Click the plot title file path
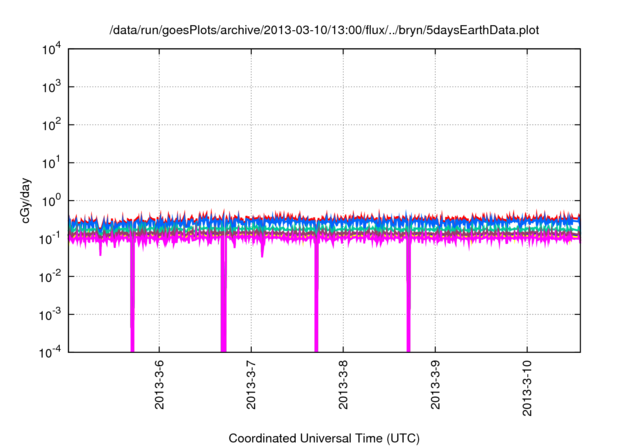The image size is (640, 448). click(324, 30)
